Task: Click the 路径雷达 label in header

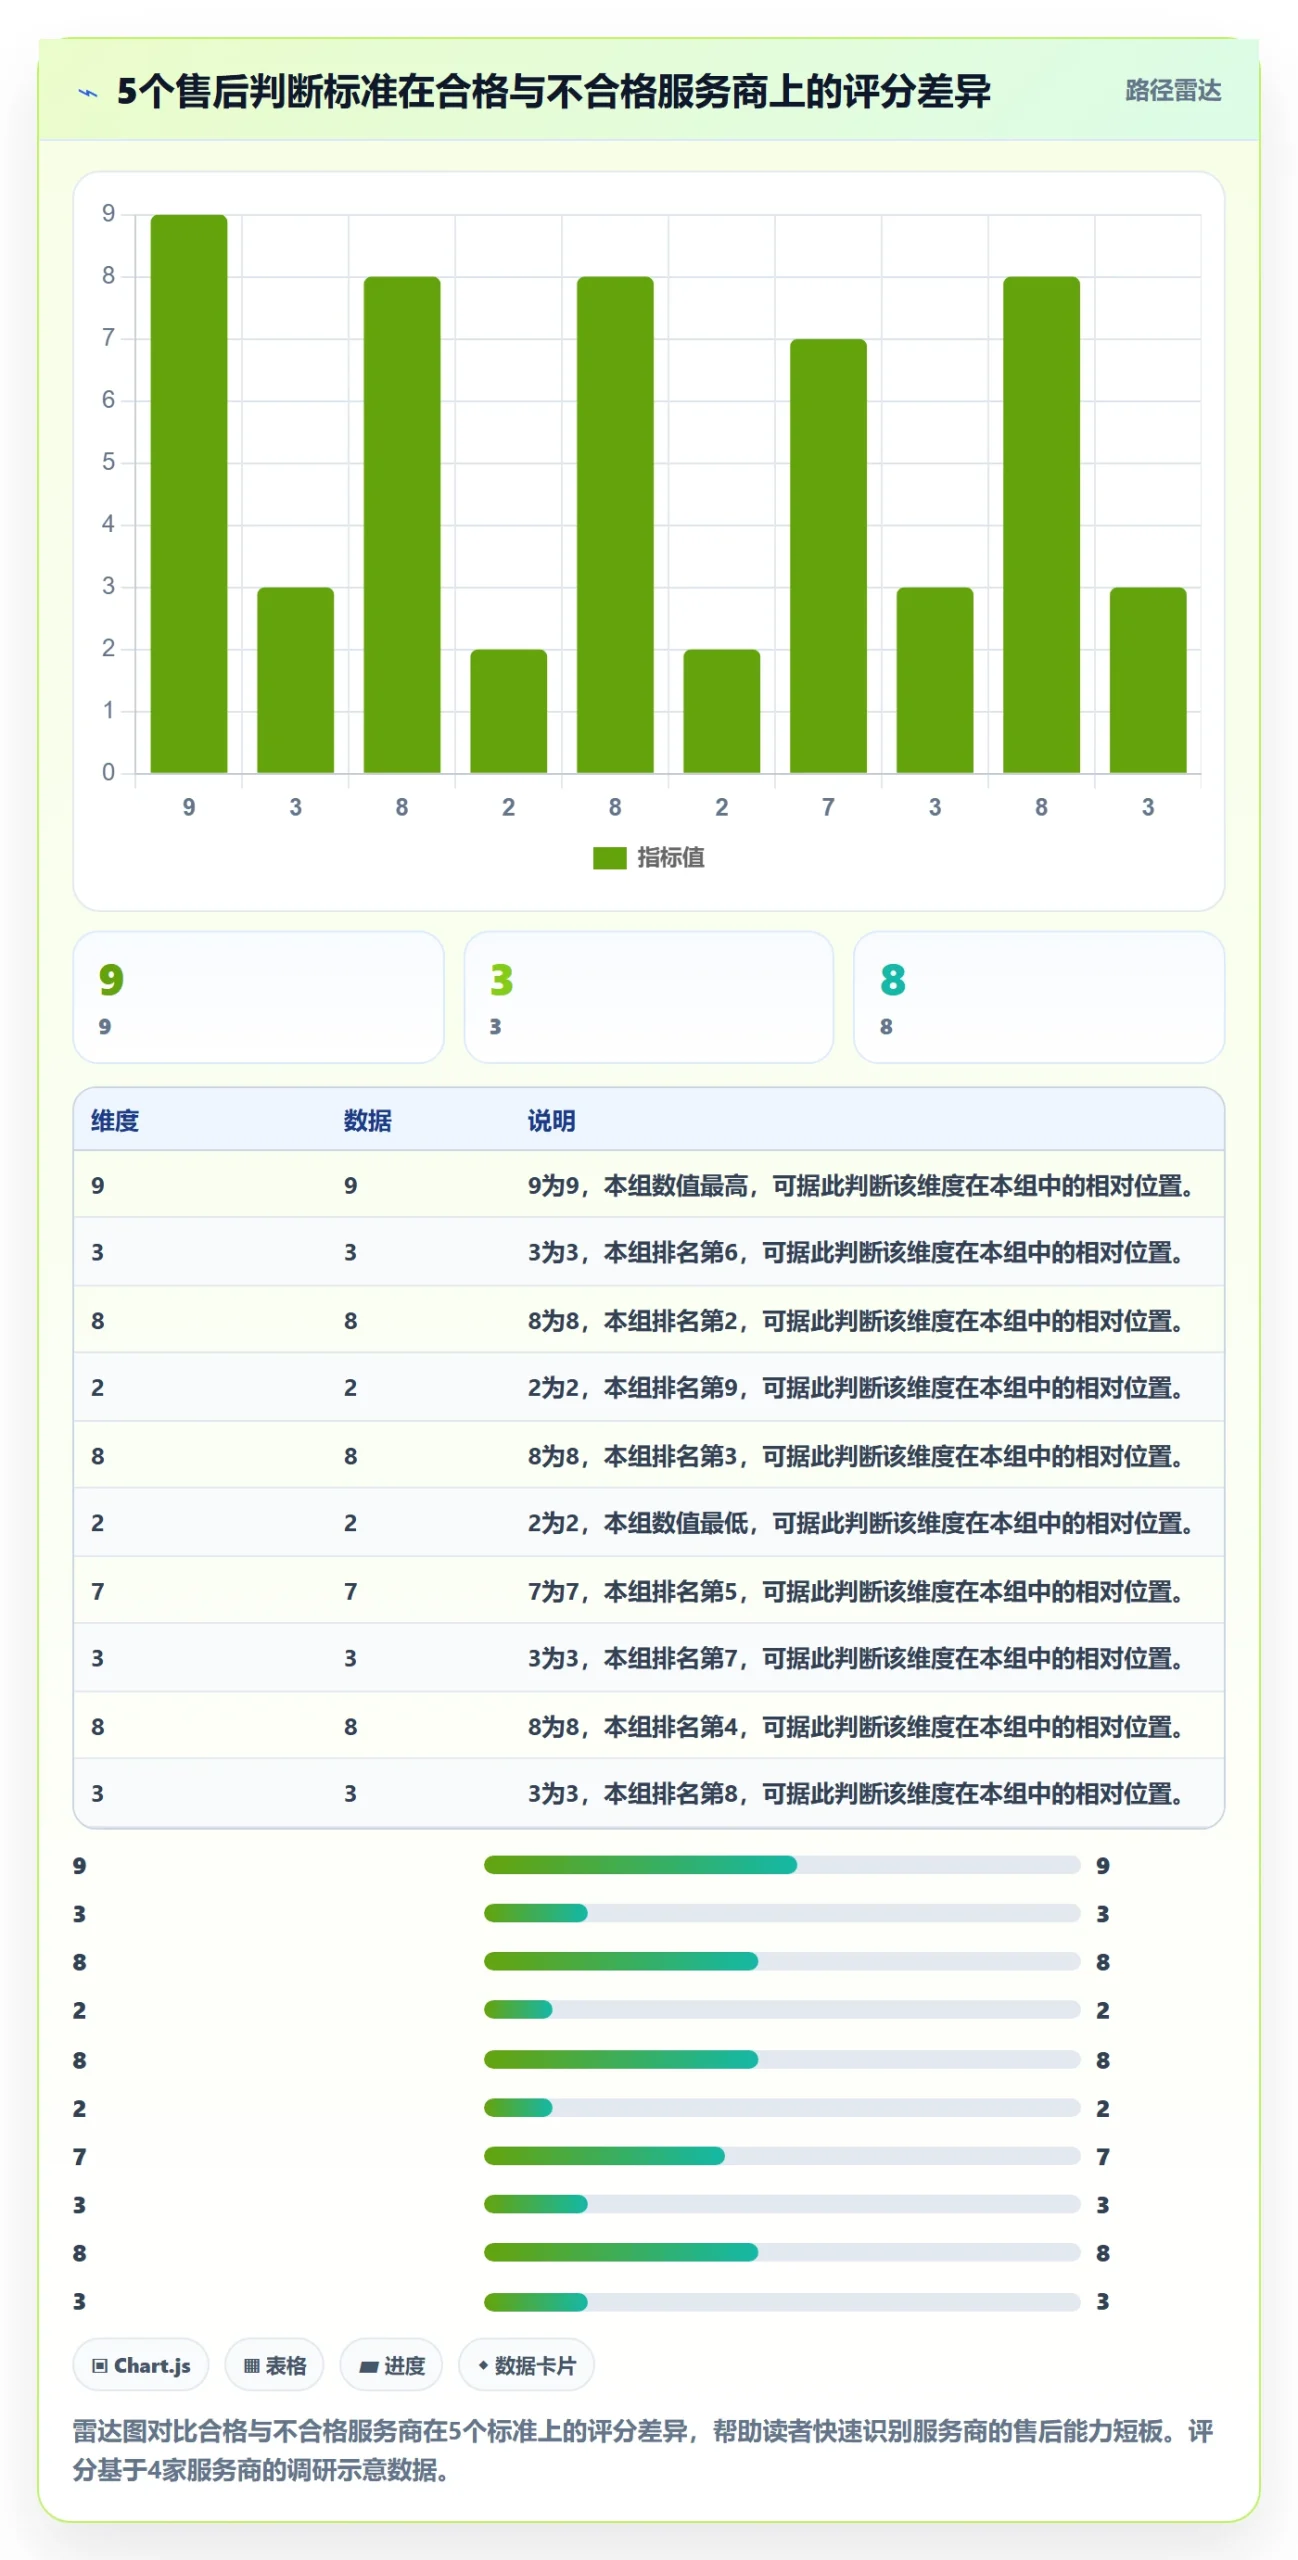Action: pos(1172,91)
